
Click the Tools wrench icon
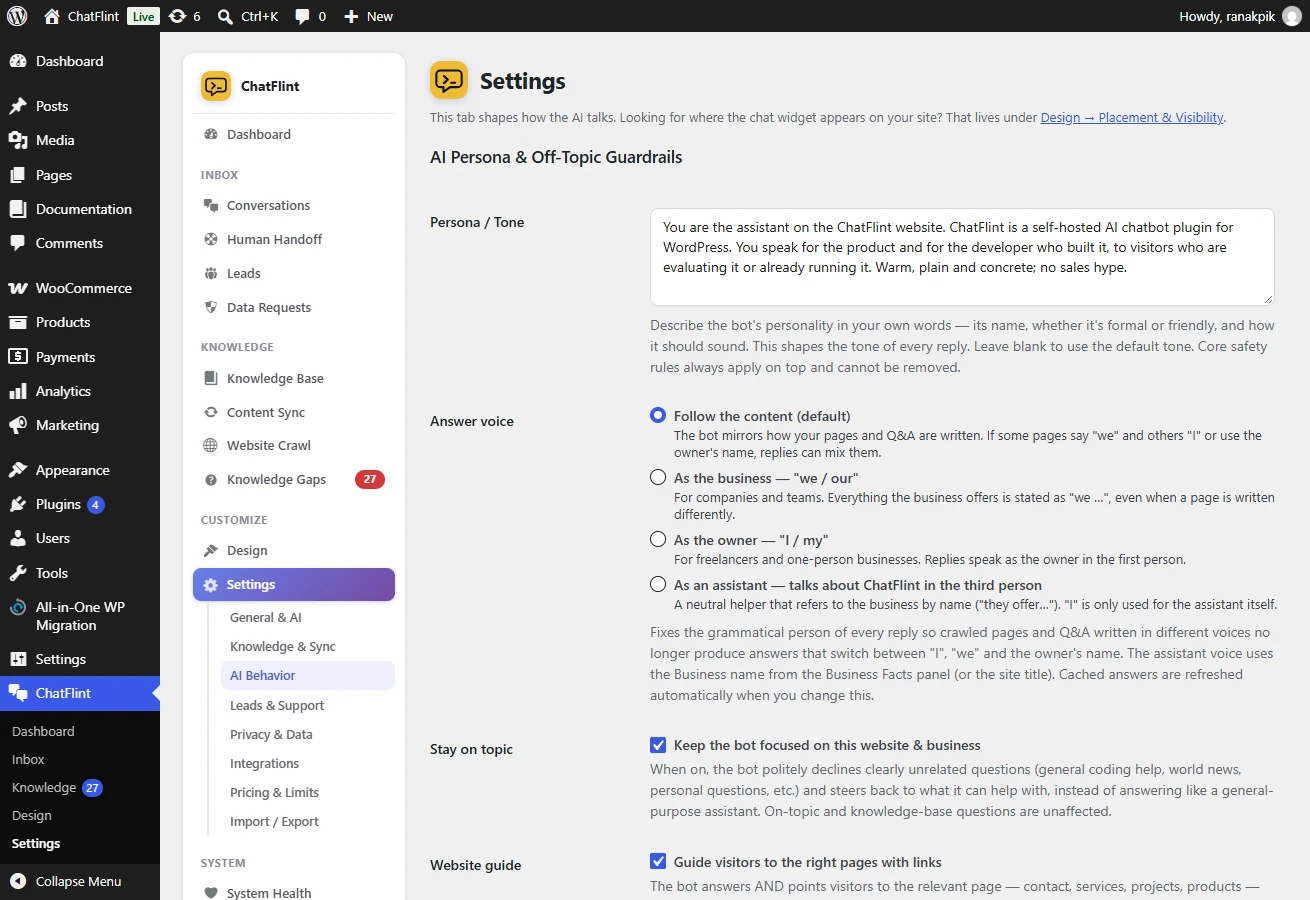coord(18,573)
